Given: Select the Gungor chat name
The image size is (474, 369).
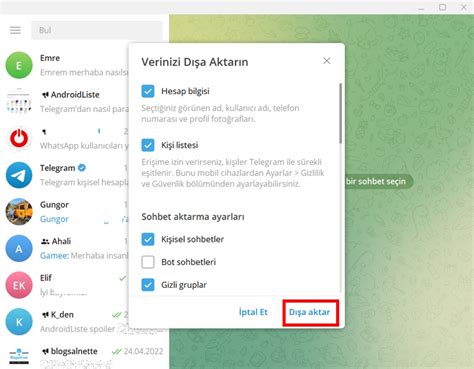Looking at the screenshot, I should (54, 205).
